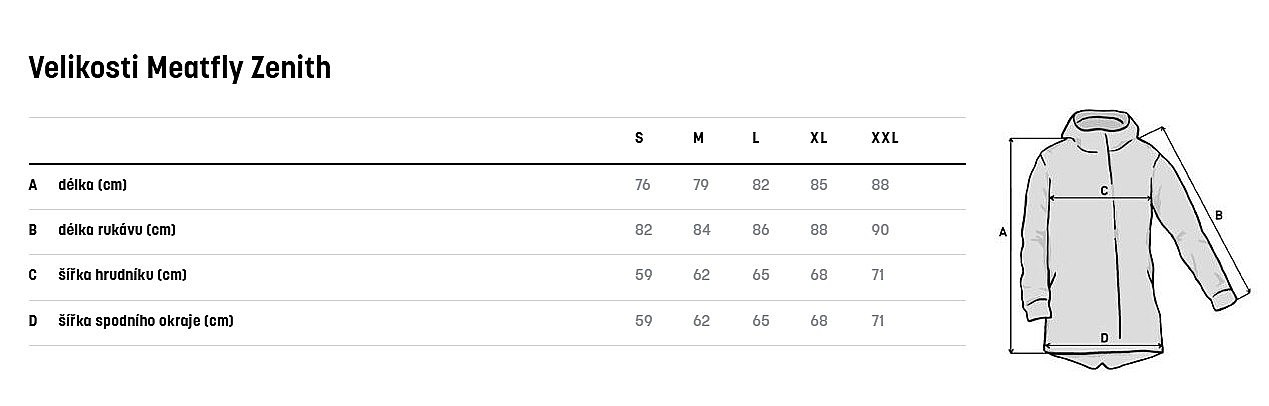Click the B sleeve label on the jacket diagram
1269x406 pixels.
click(1219, 213)
